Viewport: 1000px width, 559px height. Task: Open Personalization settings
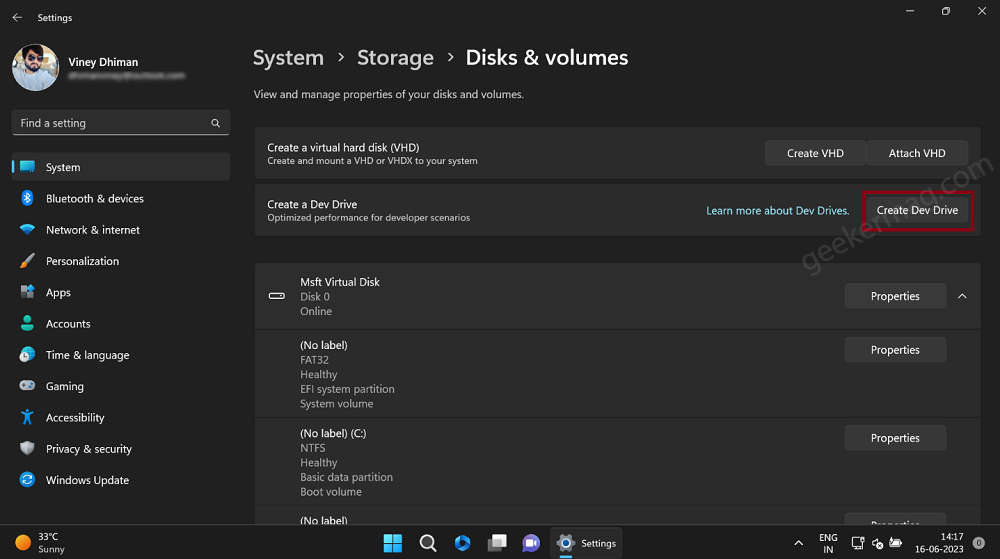[x=121, y=261]
